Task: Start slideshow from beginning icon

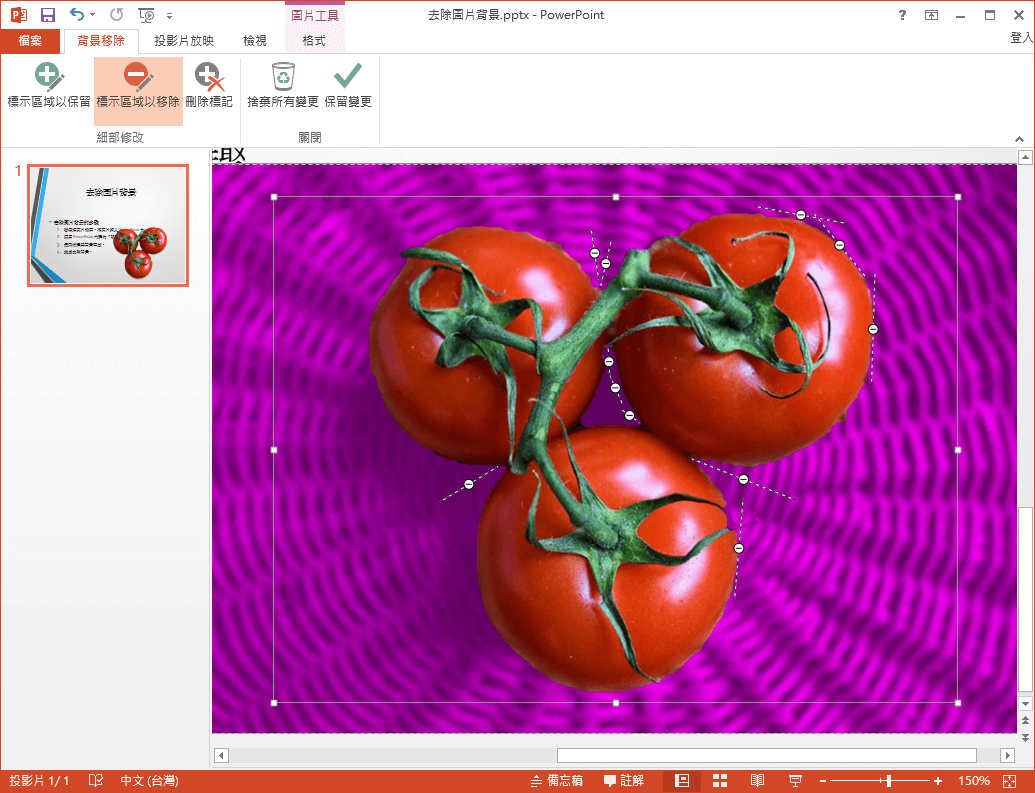Action: point(146,15)
